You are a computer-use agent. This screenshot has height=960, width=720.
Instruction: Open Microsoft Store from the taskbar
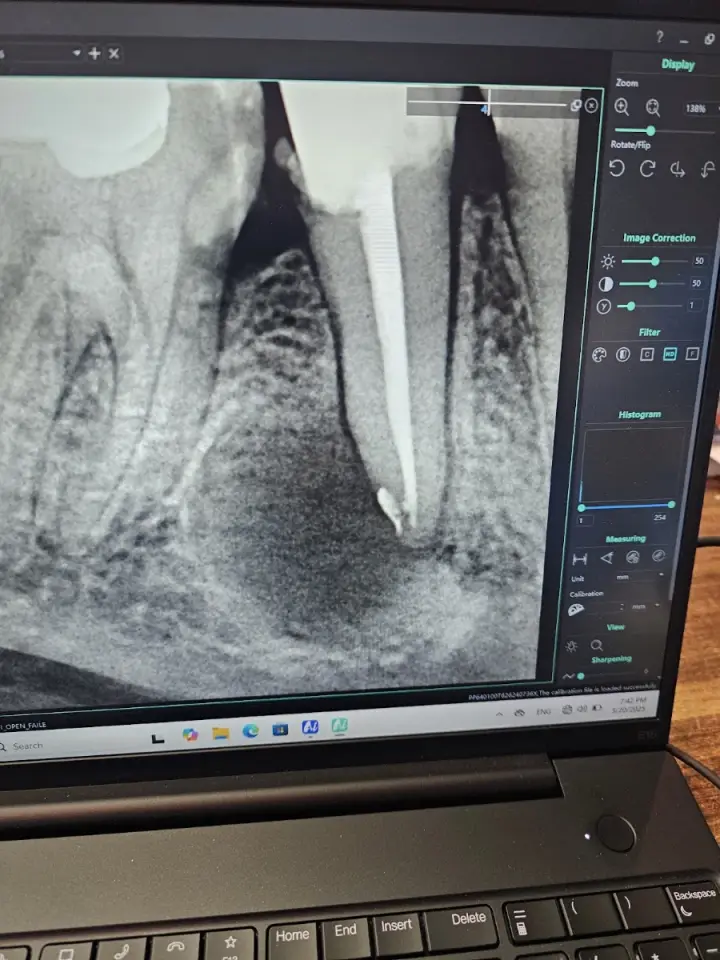(x=280, y=729)
